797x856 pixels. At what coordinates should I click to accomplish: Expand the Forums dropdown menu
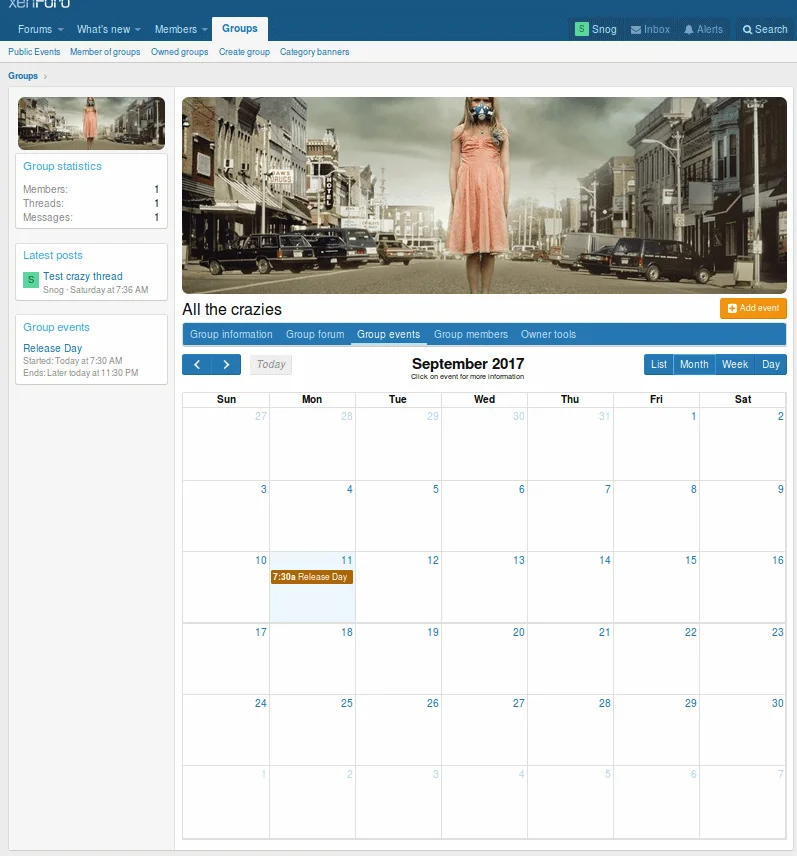coord(60,30)
